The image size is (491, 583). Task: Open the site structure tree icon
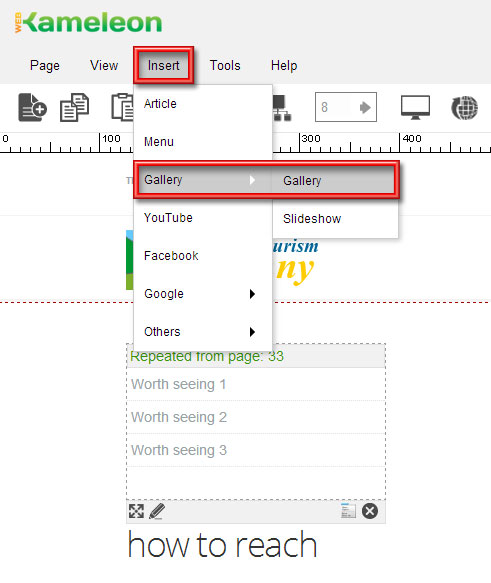pos(282,108)
